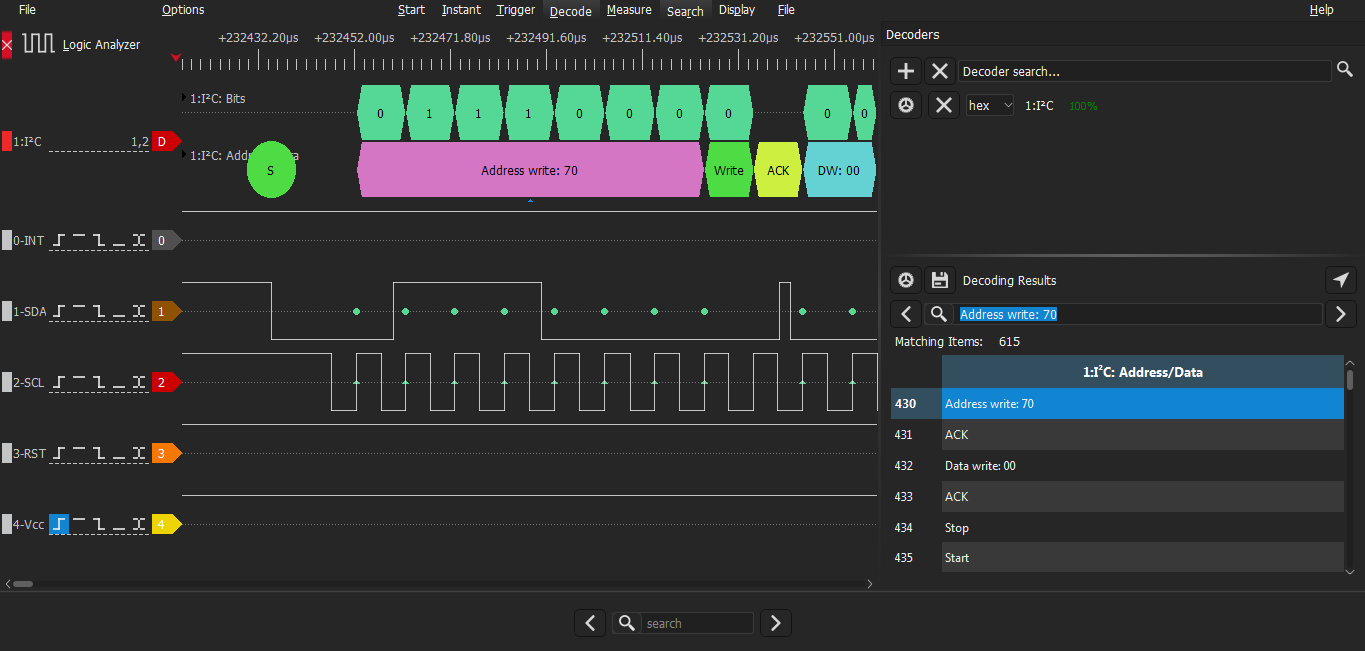Expand the 1:I²C Address/Data row triangle

click(x=184, y=155)
